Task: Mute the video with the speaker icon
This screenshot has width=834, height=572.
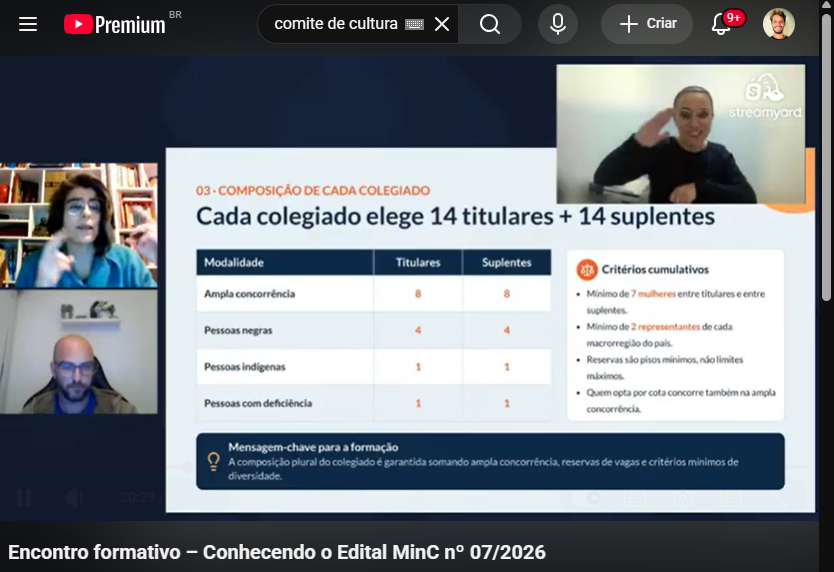Action: click(x=74, y=498)
